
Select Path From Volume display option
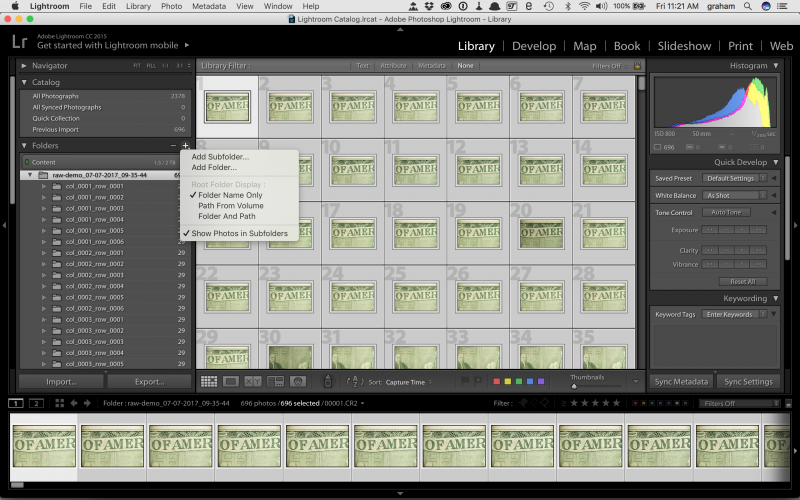tap(230, 205)
